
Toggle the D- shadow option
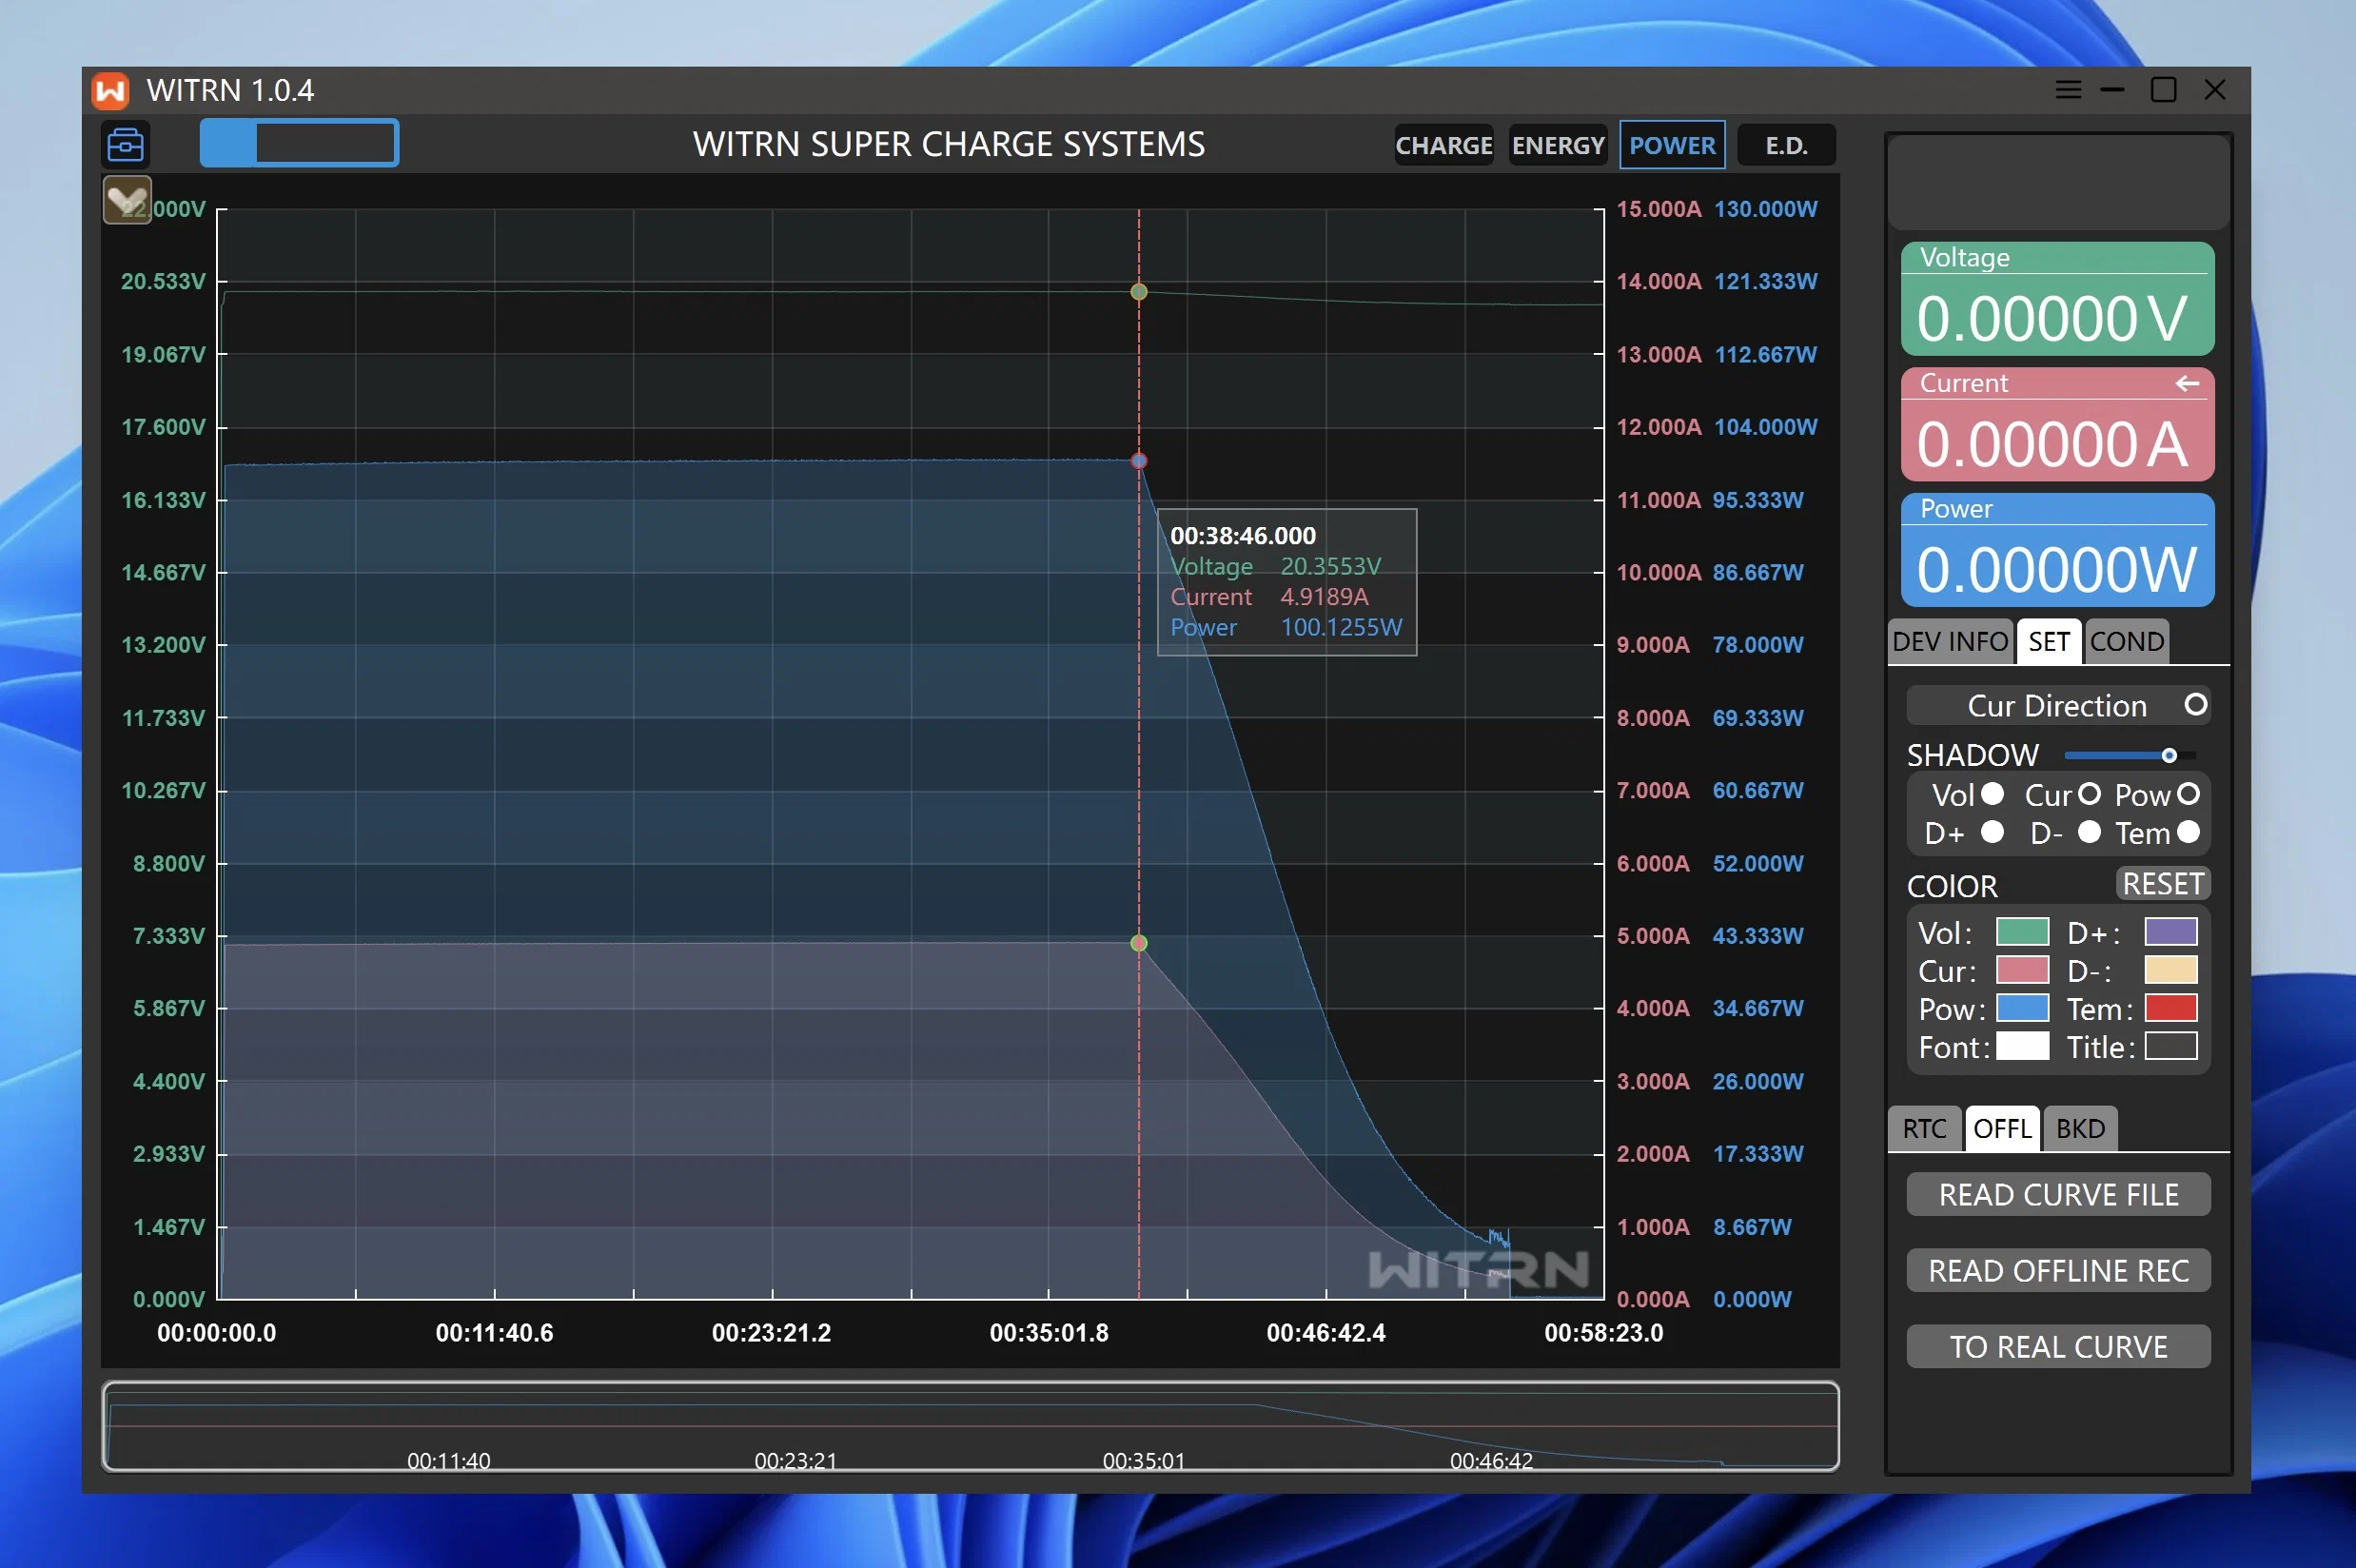click(2089, 832)
